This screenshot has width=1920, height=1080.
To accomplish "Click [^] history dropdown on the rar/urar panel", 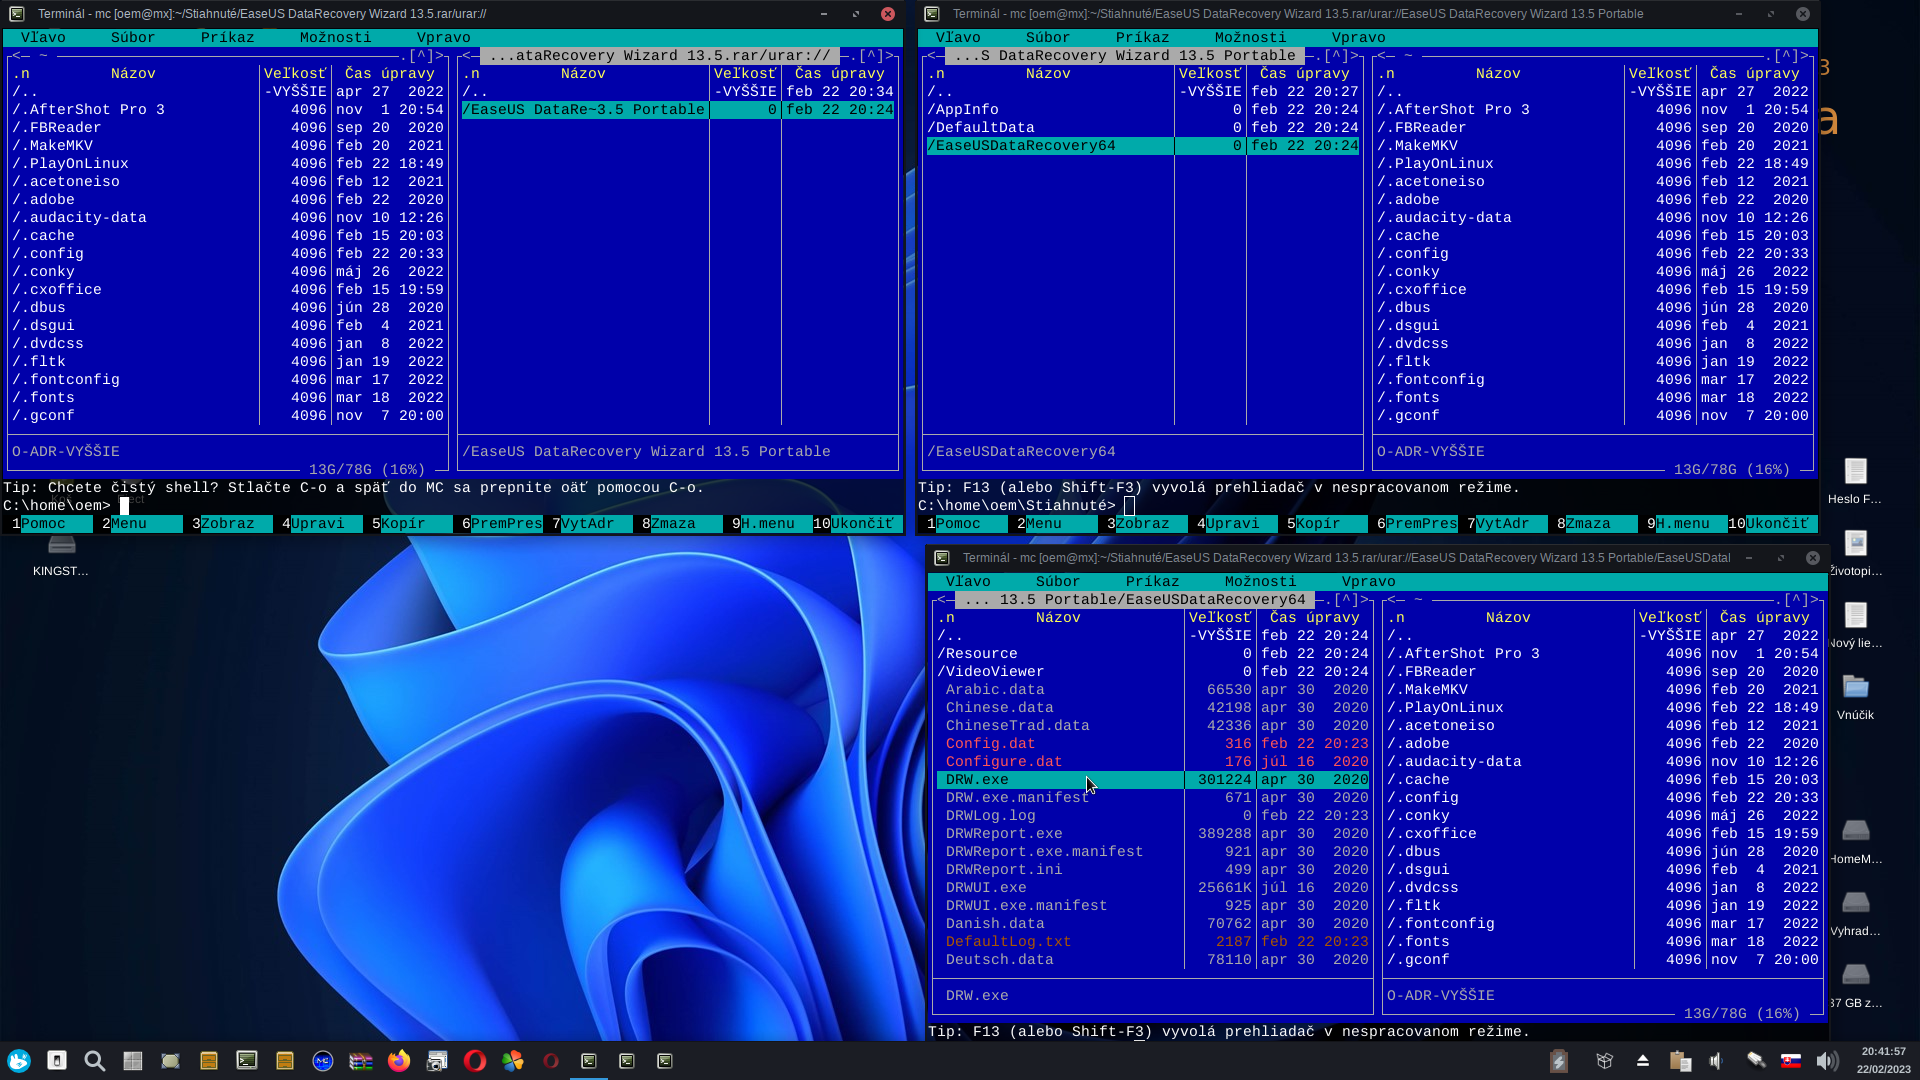I will pyautogui.click(x=871, y=56).
